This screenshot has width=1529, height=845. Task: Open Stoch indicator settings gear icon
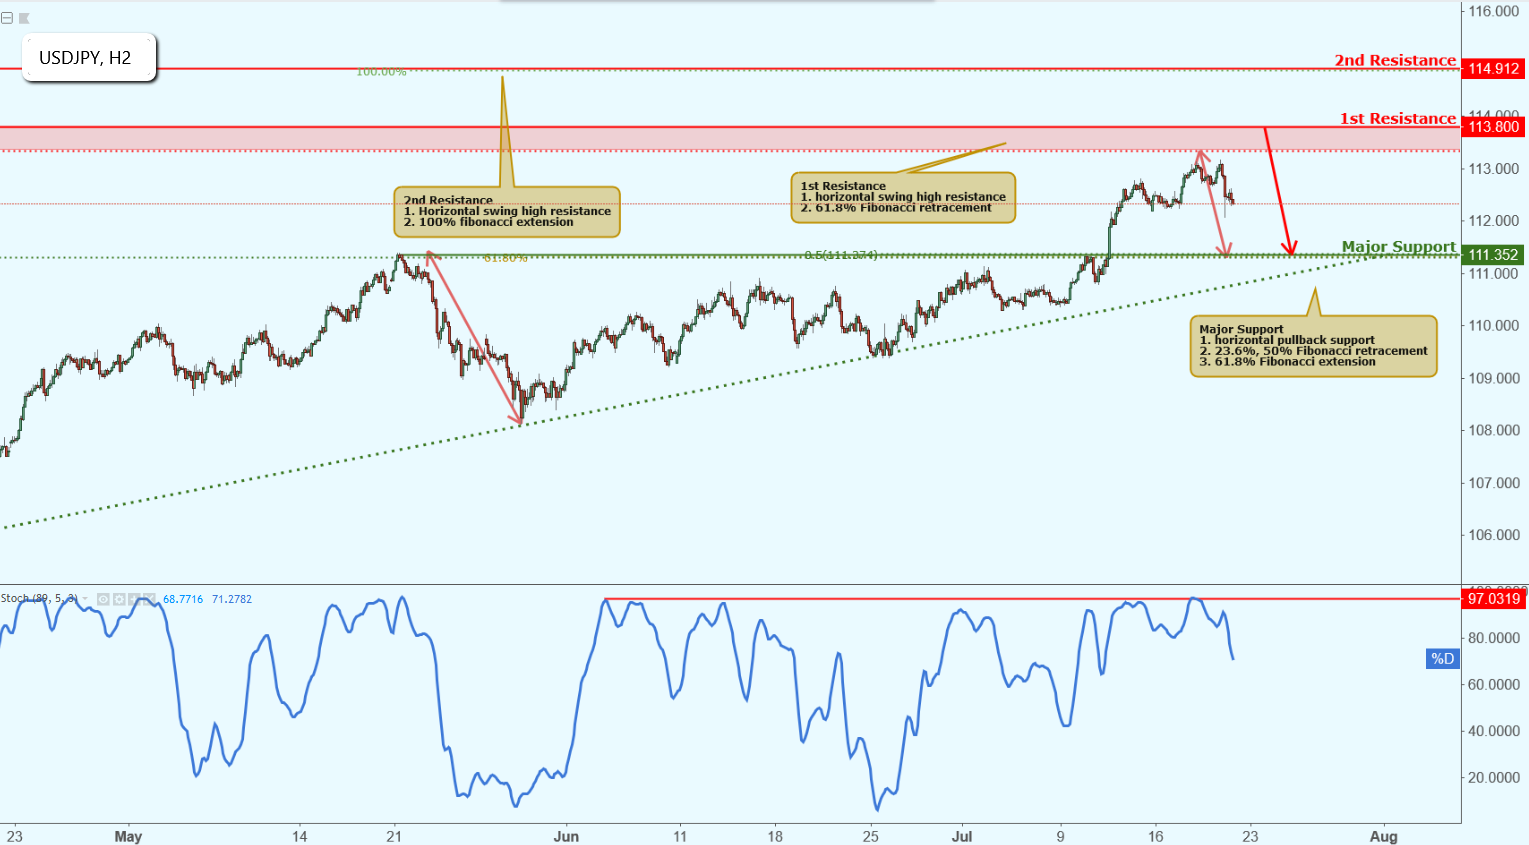pyautogui.click(x=119, y=599)
